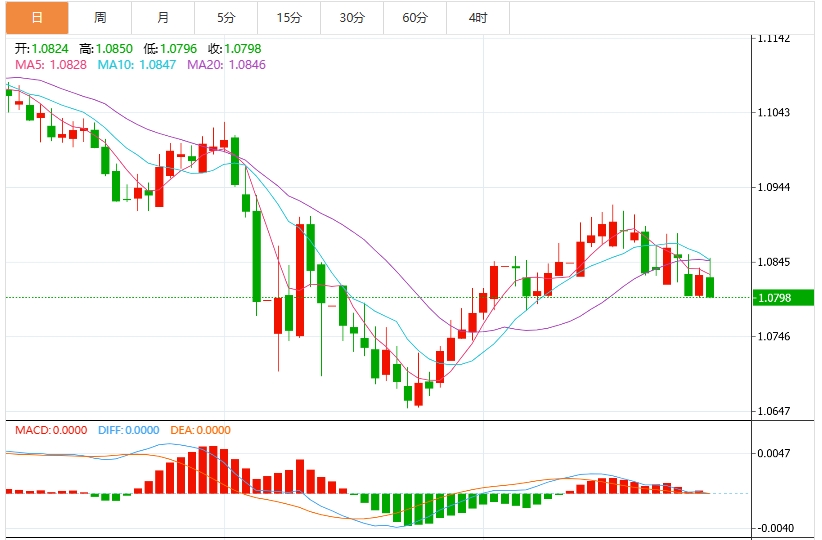
Task: Click the 1.0944 price axis label
Action: pos(774,187)
